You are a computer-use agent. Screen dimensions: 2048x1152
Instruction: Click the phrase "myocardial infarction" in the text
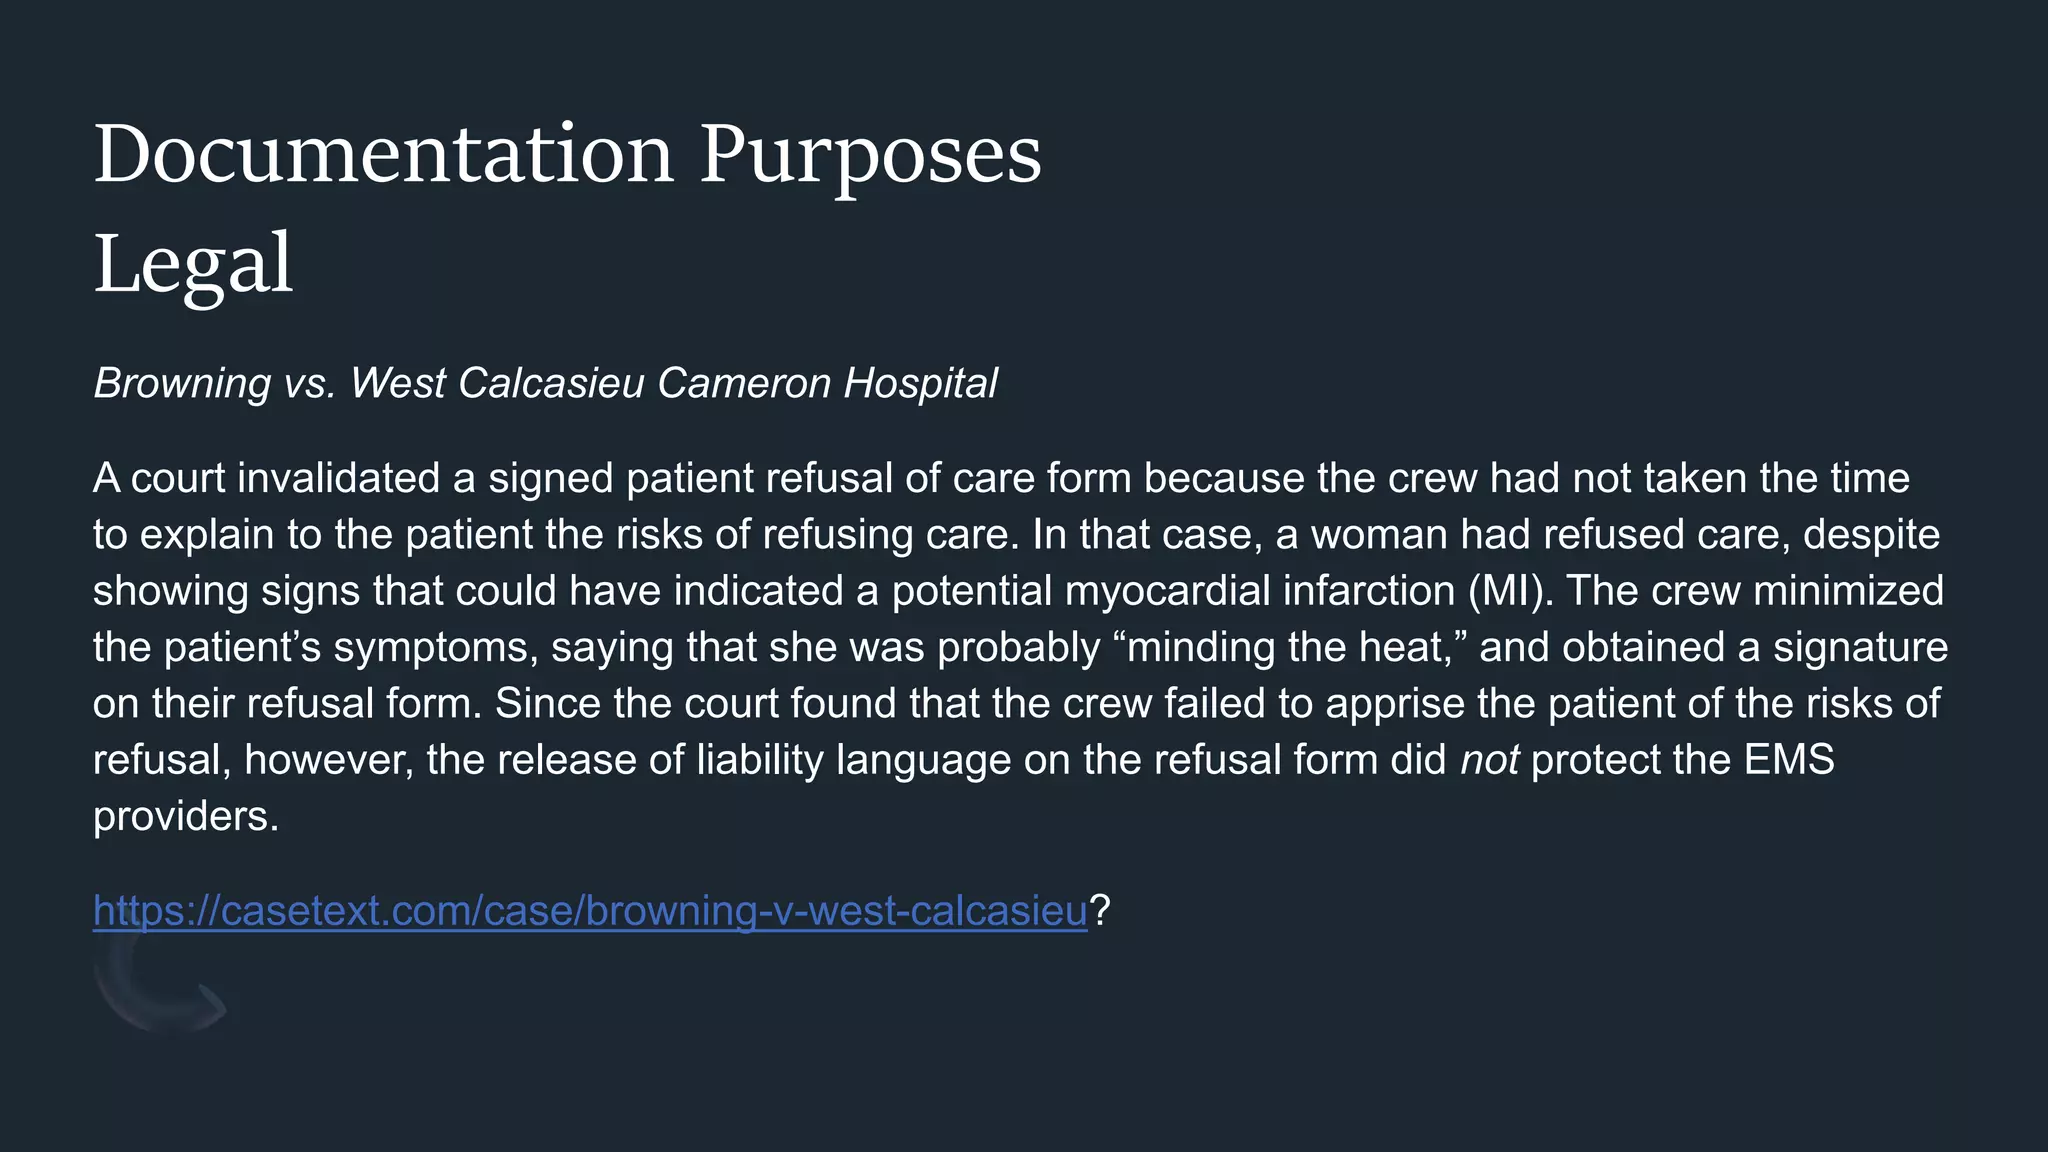[x=1260, y=591]
